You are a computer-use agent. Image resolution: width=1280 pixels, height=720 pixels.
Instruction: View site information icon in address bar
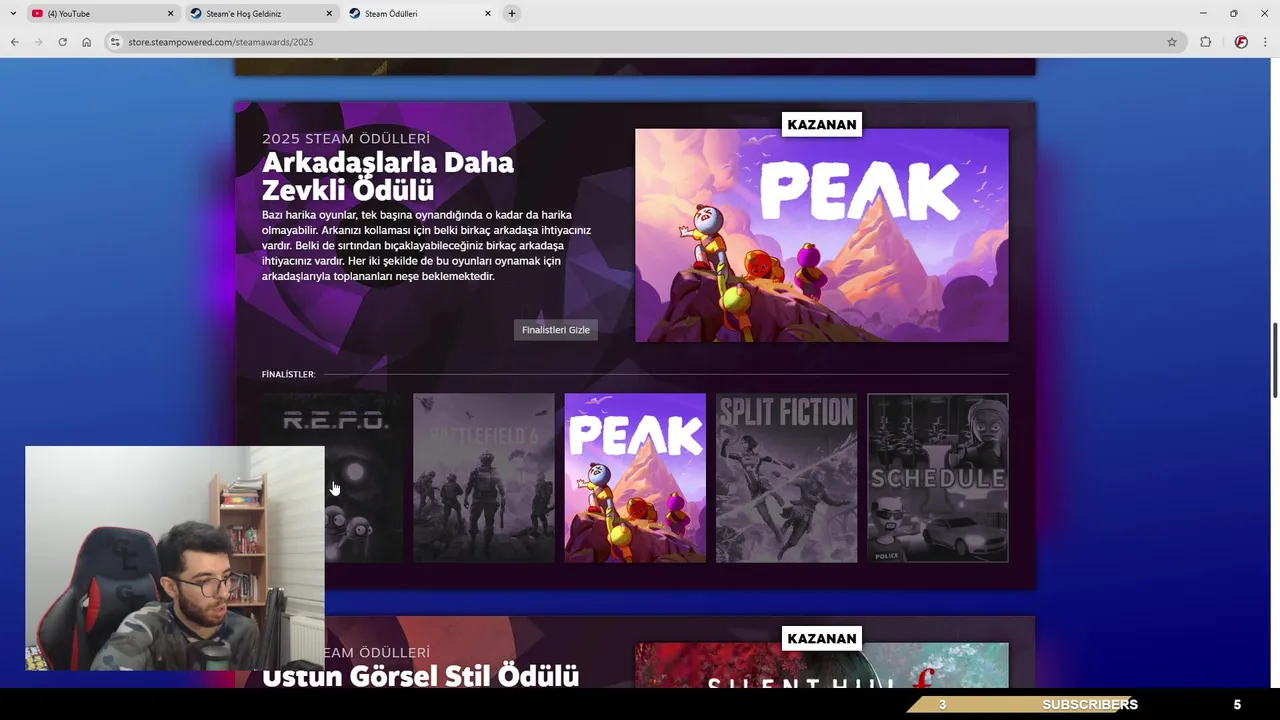tap(115, 42)
